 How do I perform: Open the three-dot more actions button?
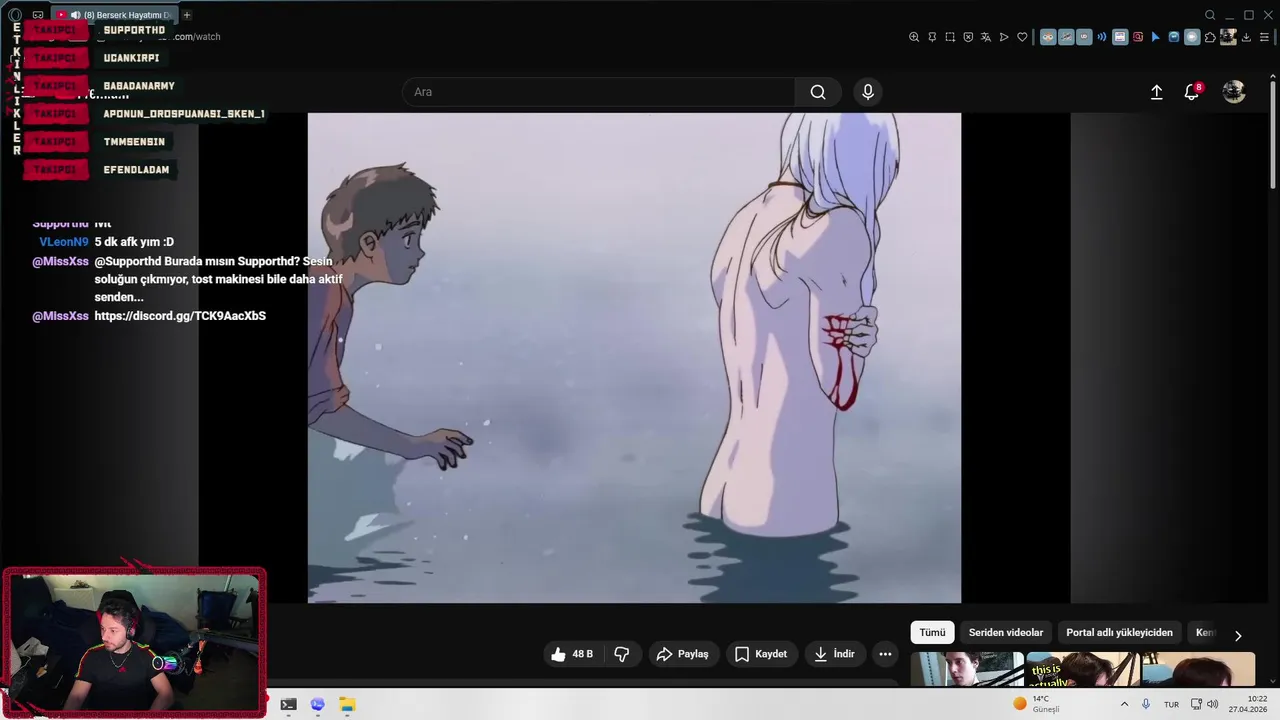[x=885, y=654]
